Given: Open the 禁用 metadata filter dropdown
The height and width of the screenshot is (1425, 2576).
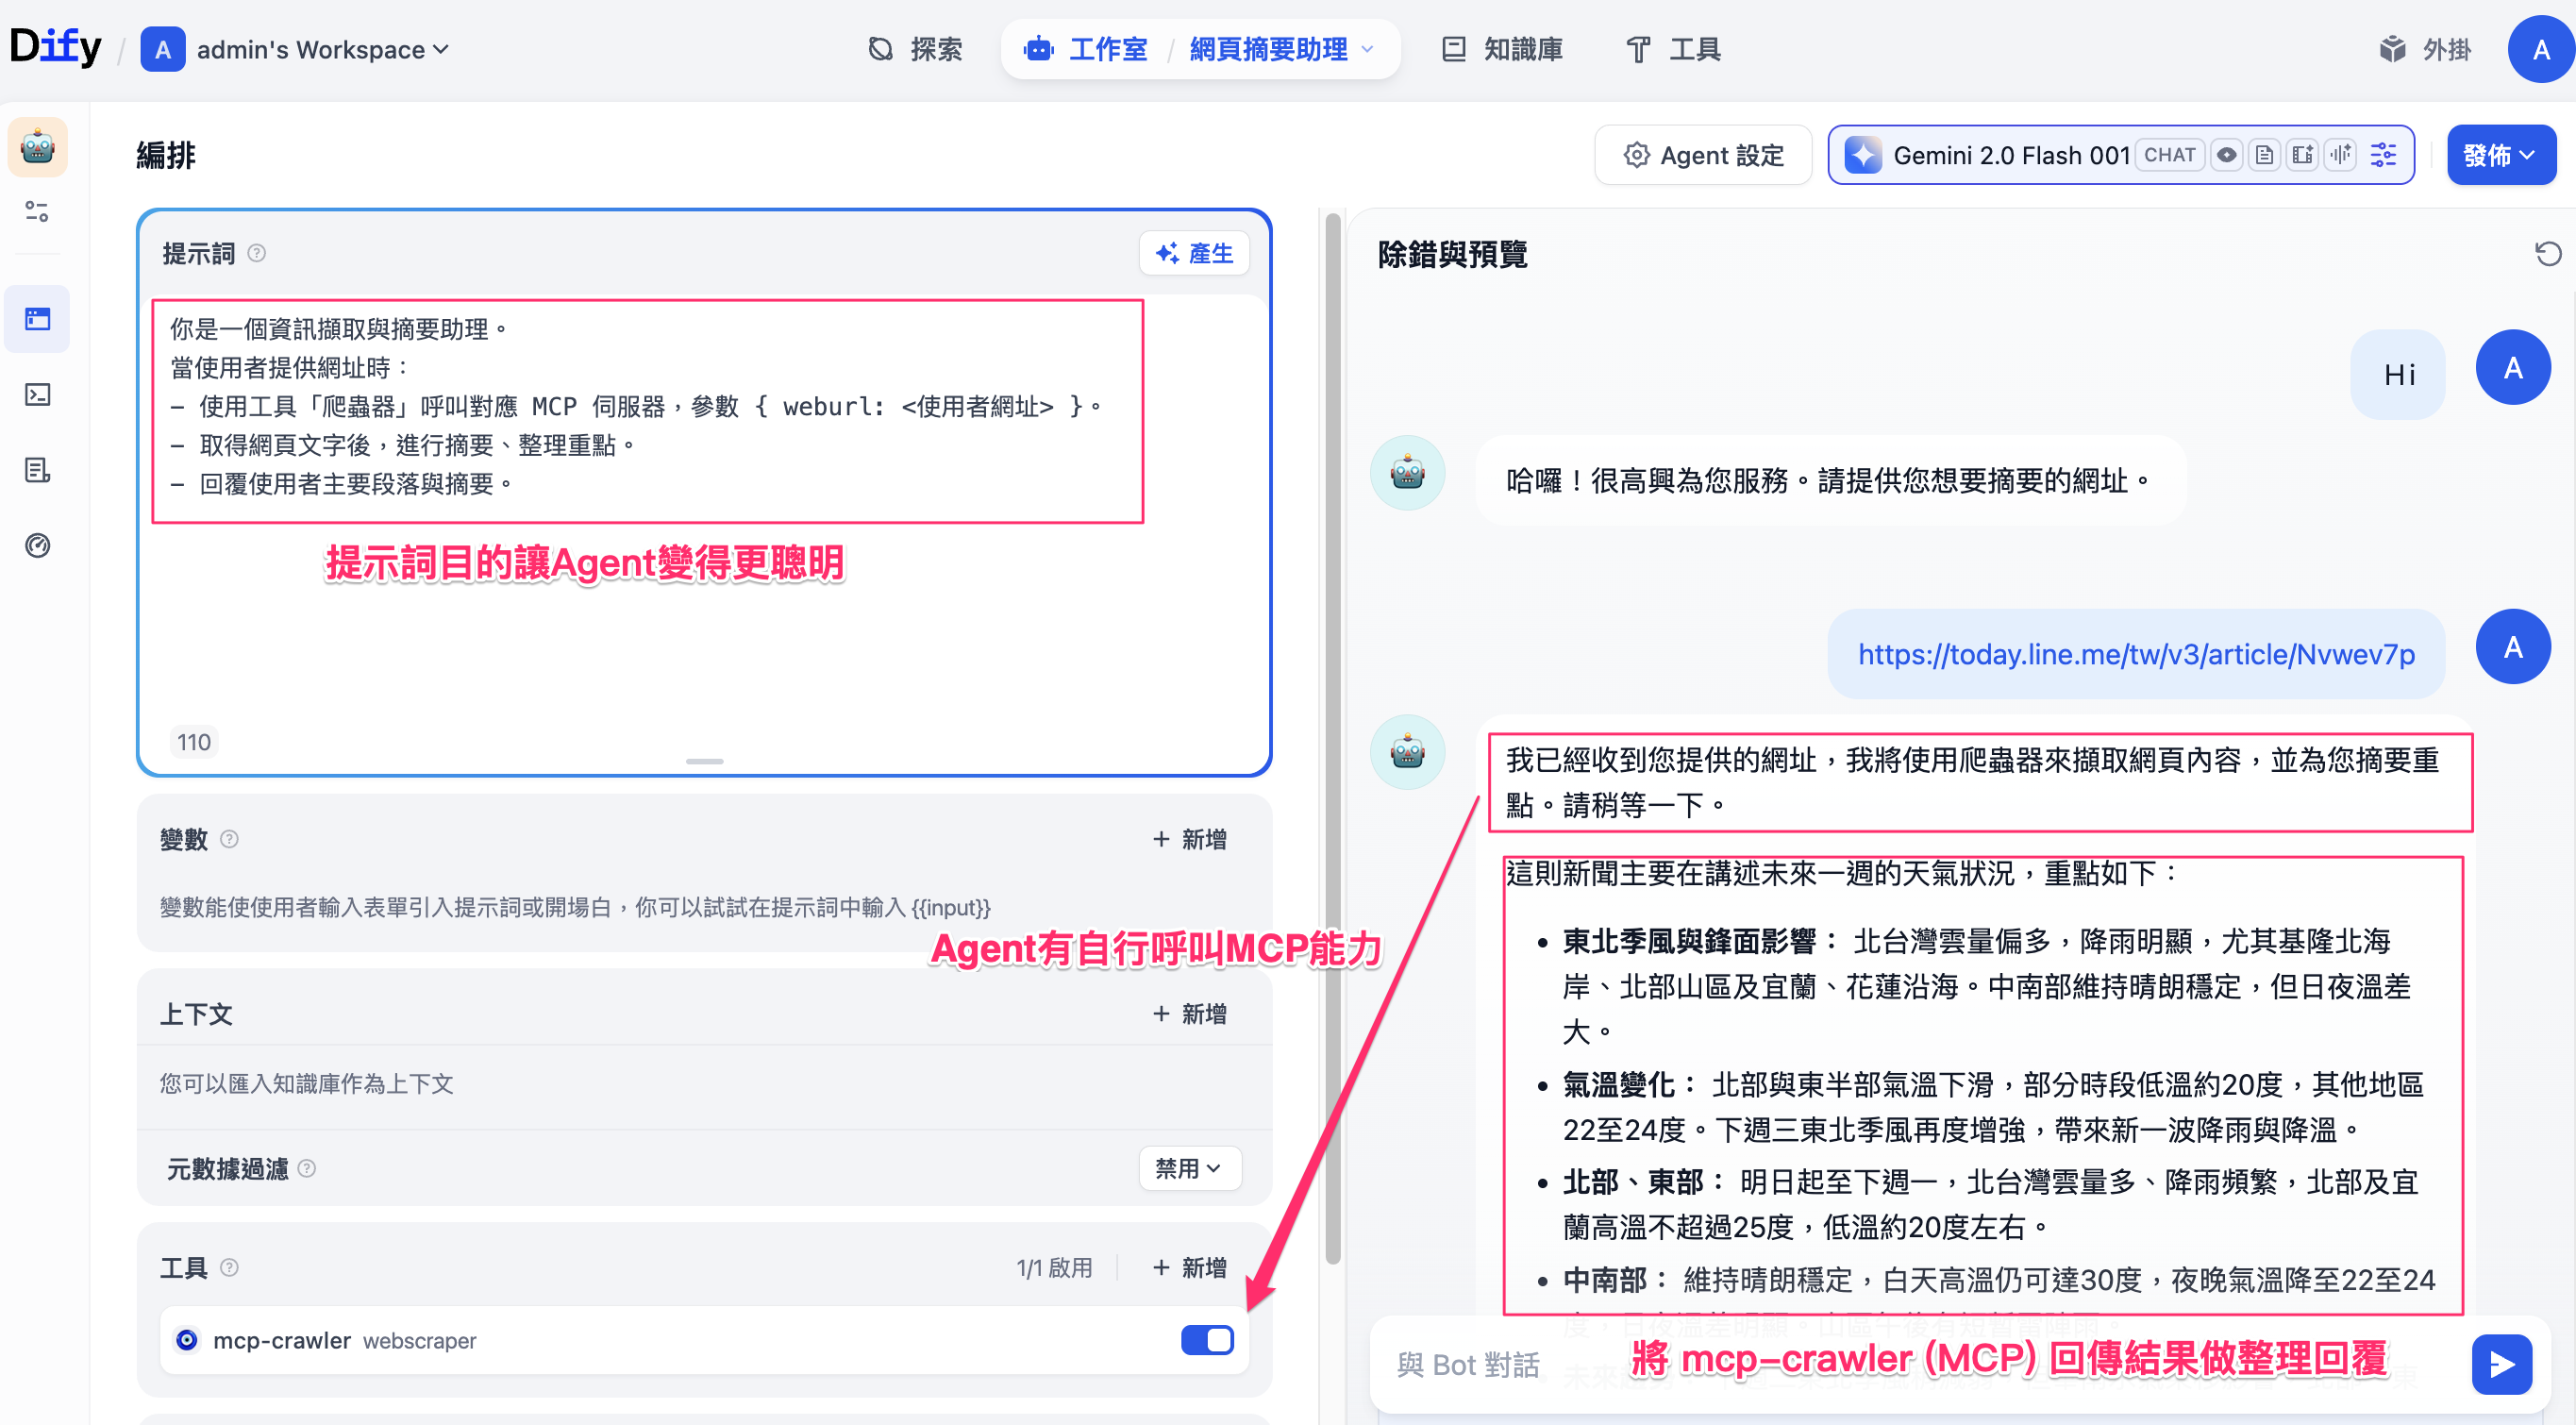Looking at the screenshot, I should pyautogui.click(x=1189, y=1168).
